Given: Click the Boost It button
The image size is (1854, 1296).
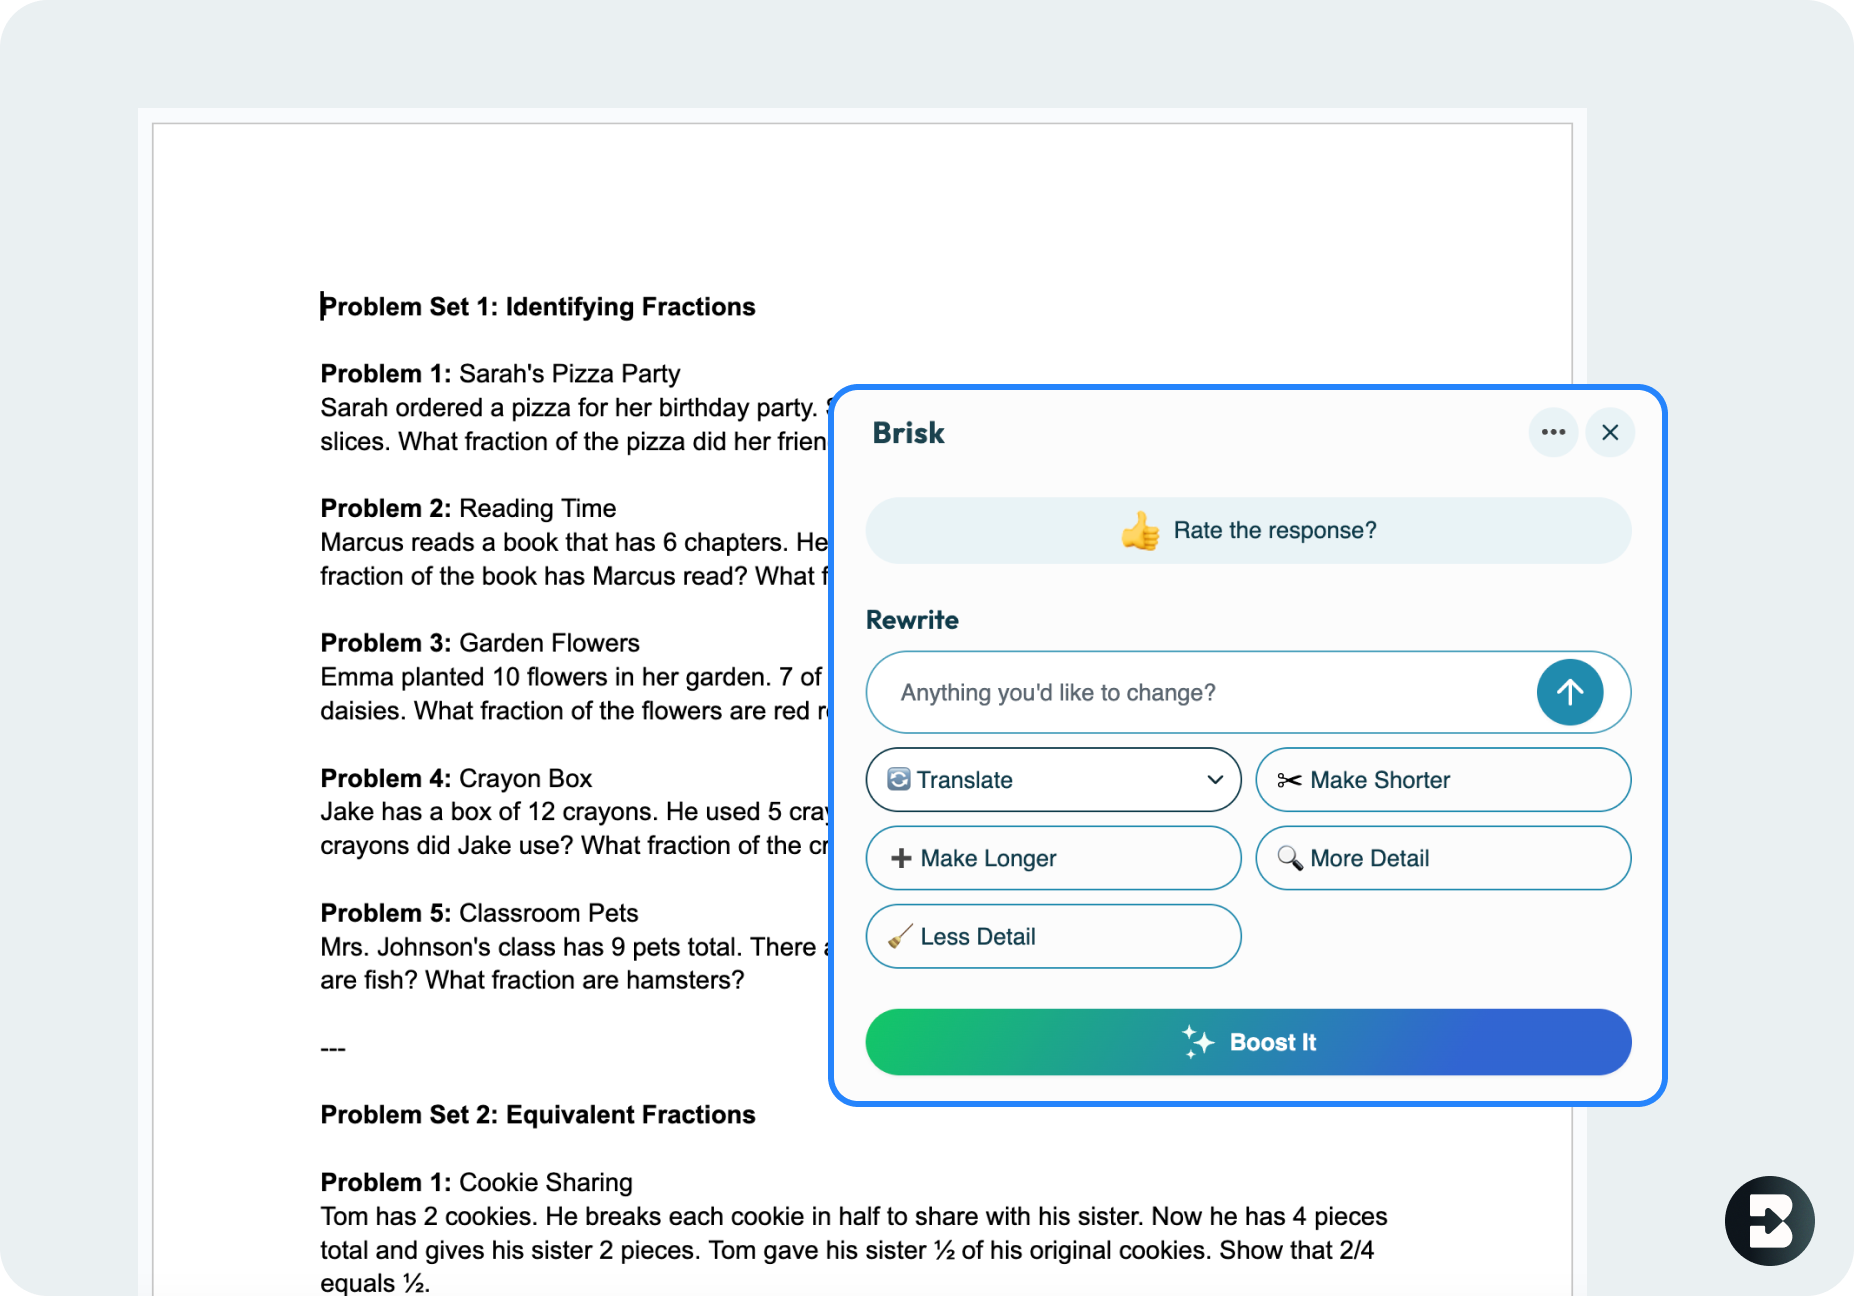Looking at the screenshot, I should click(x=1248, y=1042).
